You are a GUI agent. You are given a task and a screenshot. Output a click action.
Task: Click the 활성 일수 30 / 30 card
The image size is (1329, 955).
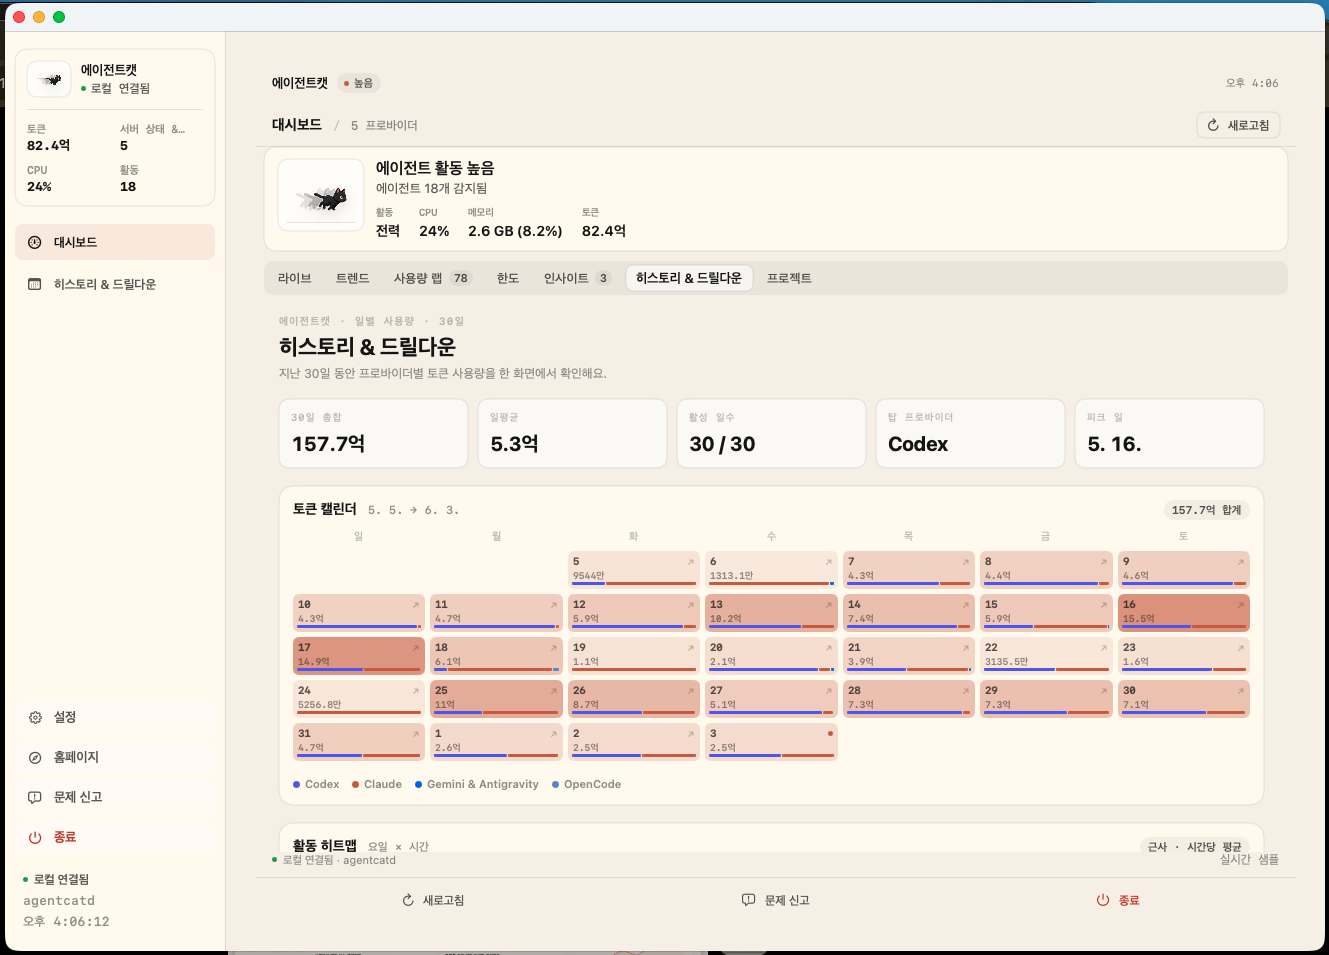click(771, 433)
